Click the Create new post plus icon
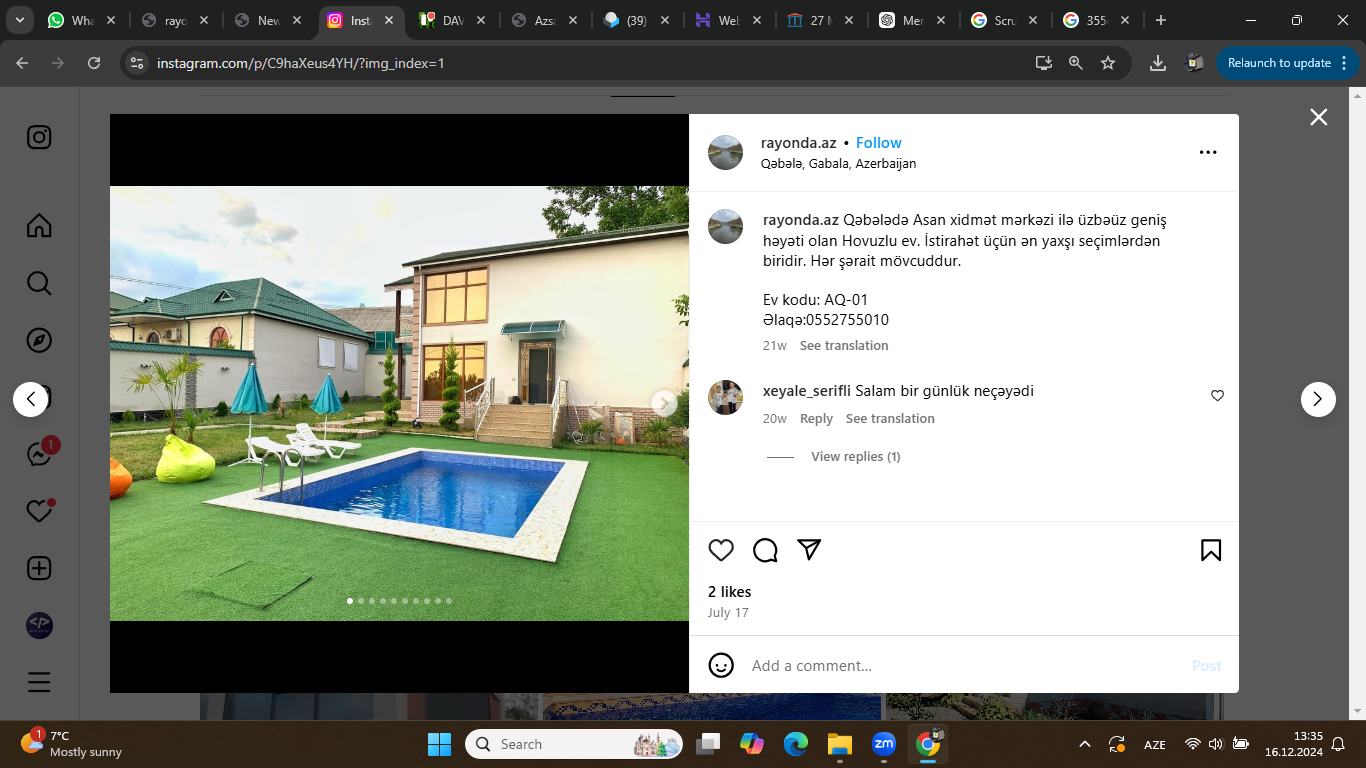1366x768 pixels. (x=39, y=569)
